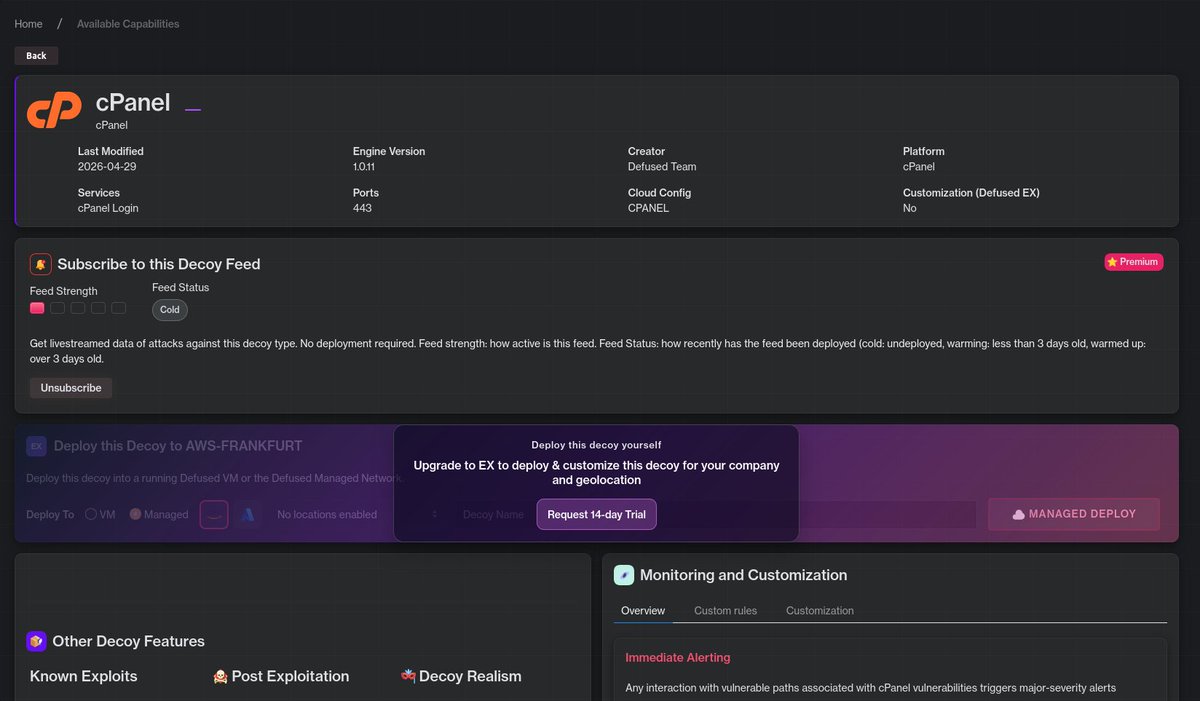
Task: Click the Customization (Defused EX) value No
Action: tap(910, 208)
